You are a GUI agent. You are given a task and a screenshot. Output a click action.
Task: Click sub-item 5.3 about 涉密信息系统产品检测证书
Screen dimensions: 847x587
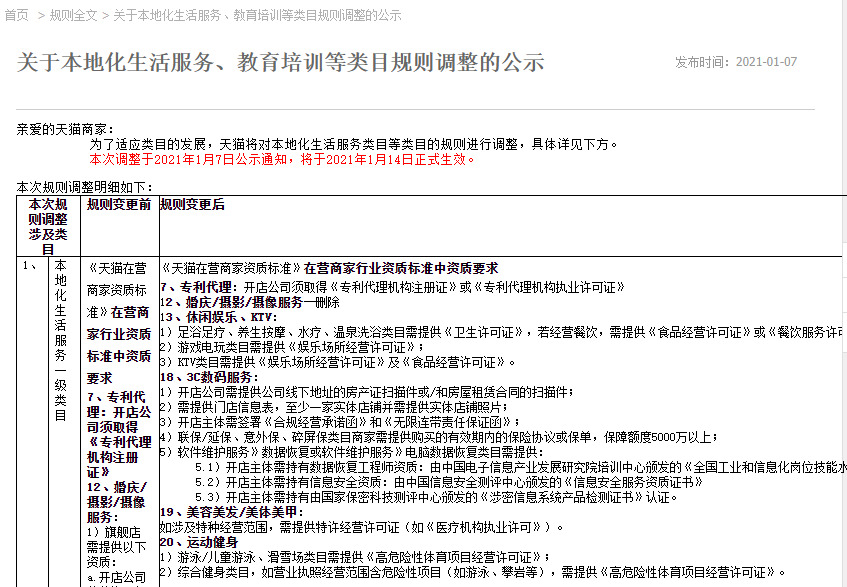(x=436, y=497)
